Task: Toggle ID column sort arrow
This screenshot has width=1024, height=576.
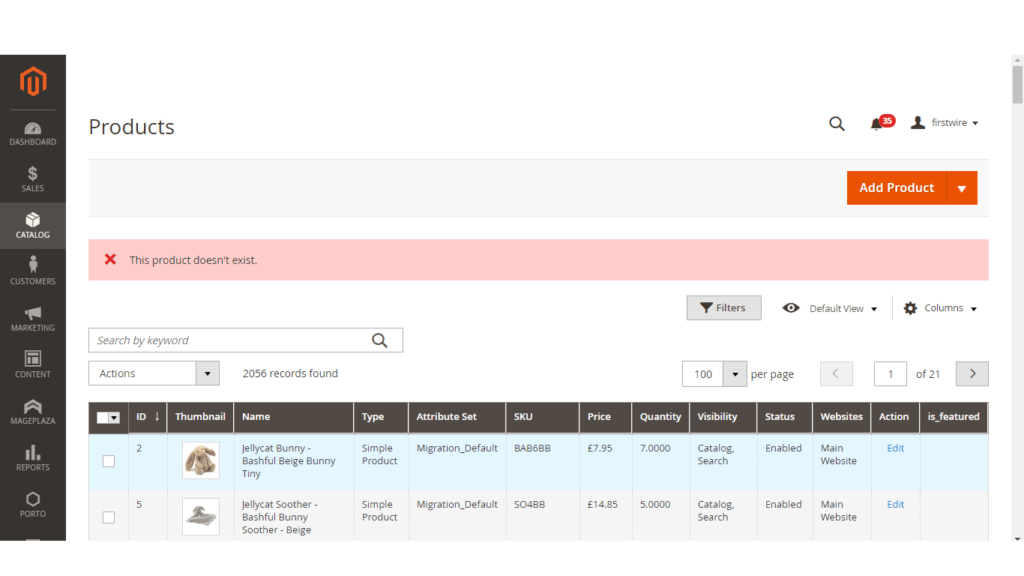Action: (x=157, y=416)
